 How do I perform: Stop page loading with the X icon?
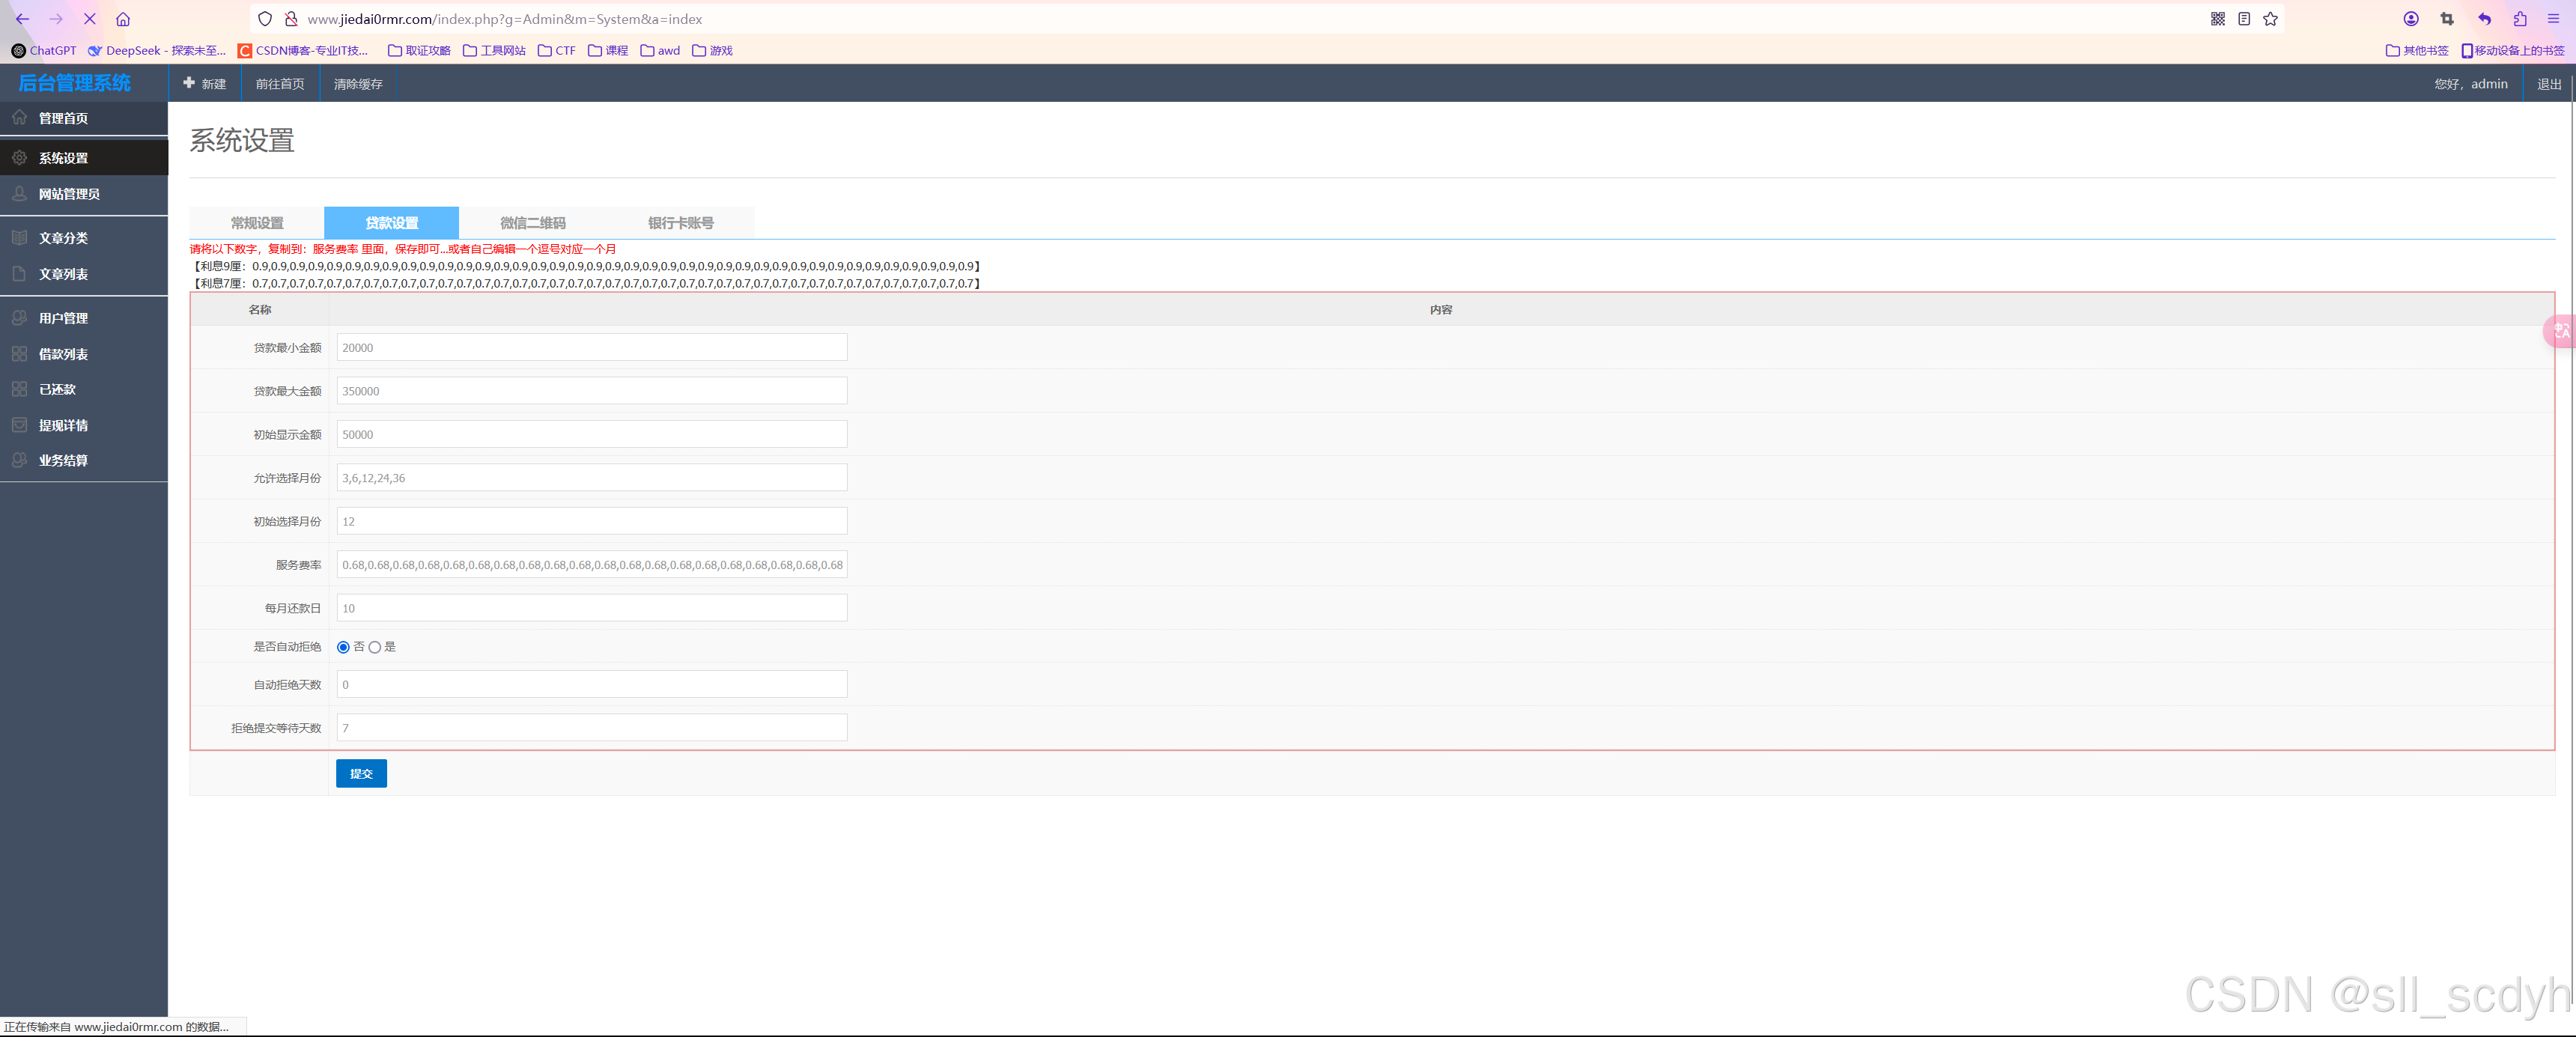(x=90, y=19)
